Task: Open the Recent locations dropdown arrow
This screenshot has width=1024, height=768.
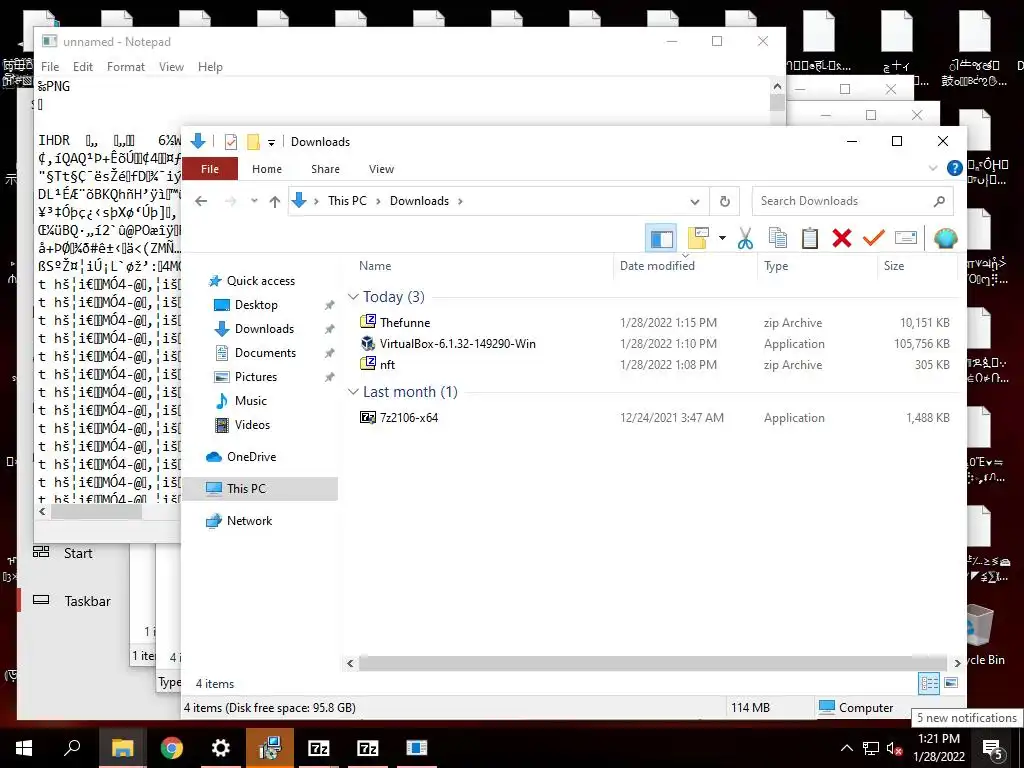Action: point(254,201)
